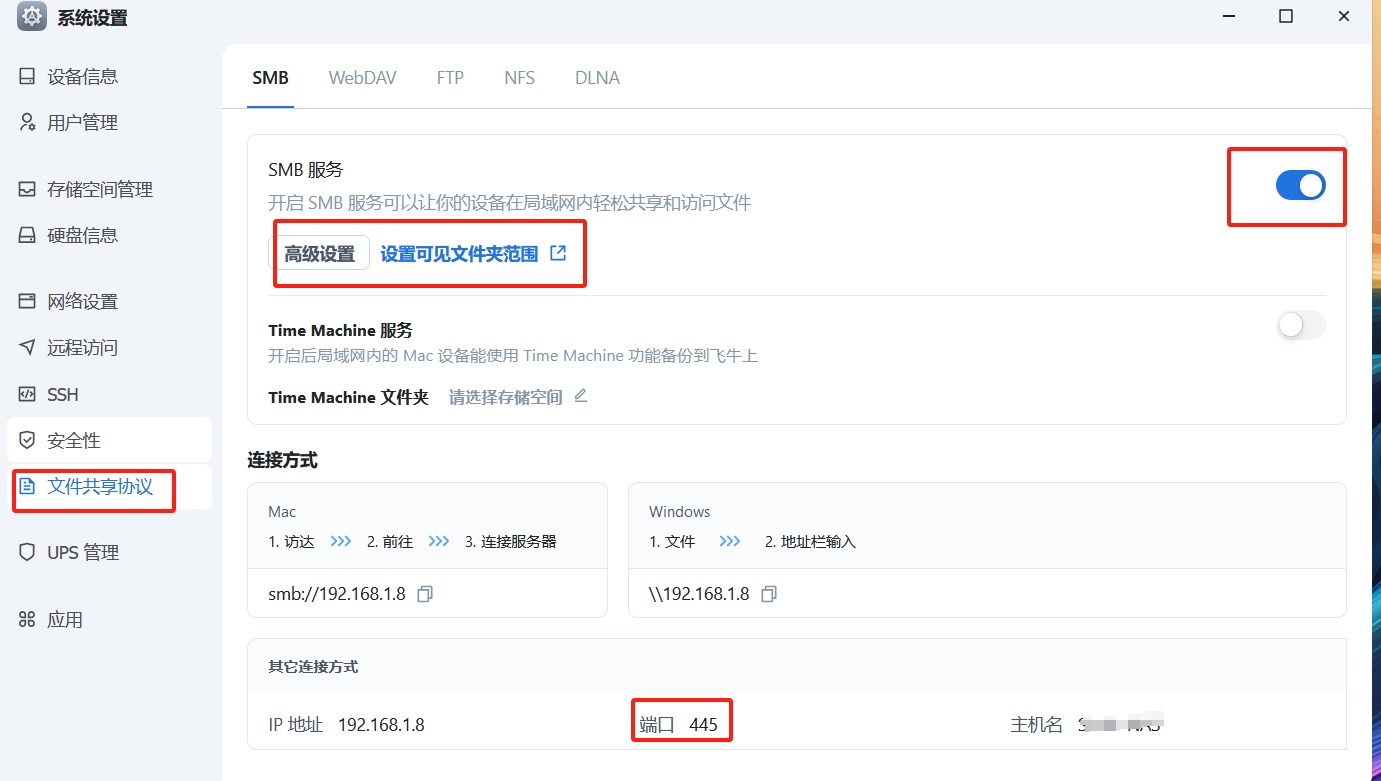Image resolution: width=1381 pixels, height=781 pixels.
Task: Select 硬盘信息 in the sidebar
Action: coord(109,236)
